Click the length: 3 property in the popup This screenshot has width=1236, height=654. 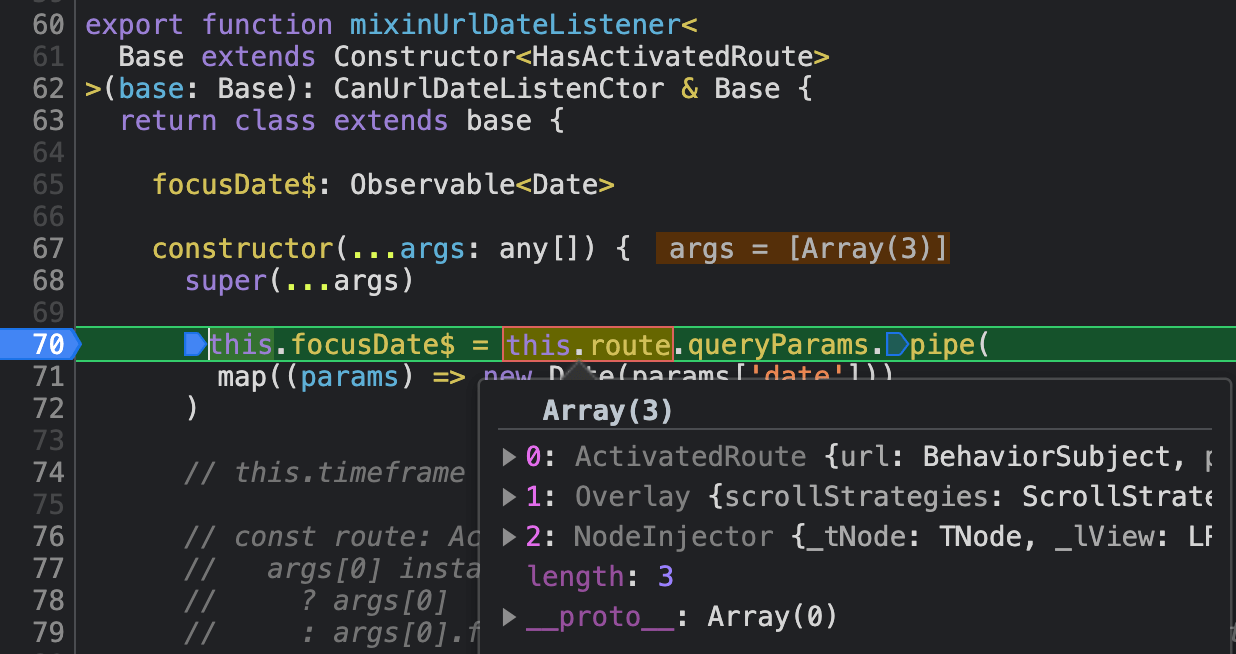point(601,576)
